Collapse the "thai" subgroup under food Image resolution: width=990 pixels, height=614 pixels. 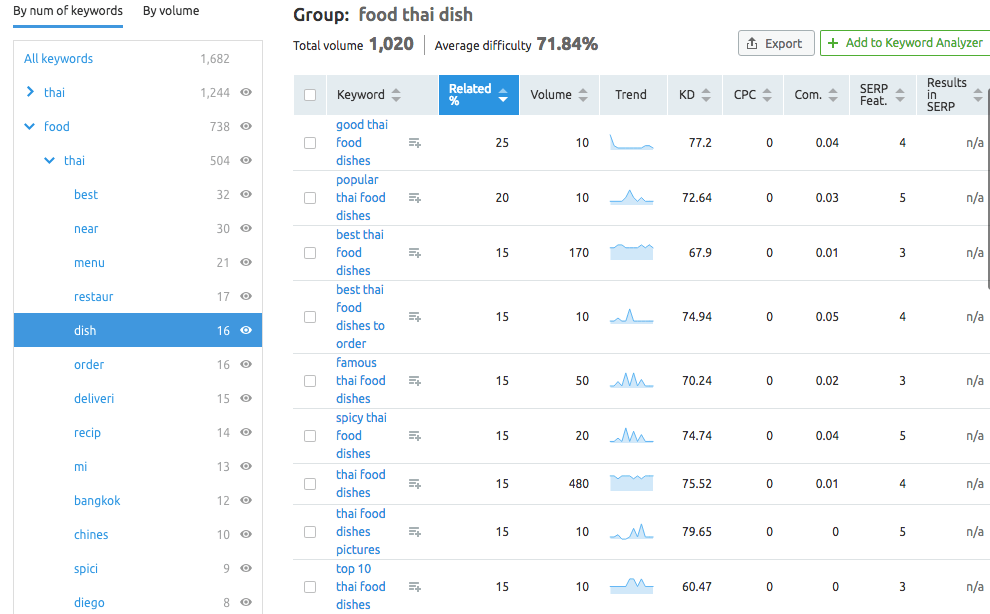tap(47, 160)
